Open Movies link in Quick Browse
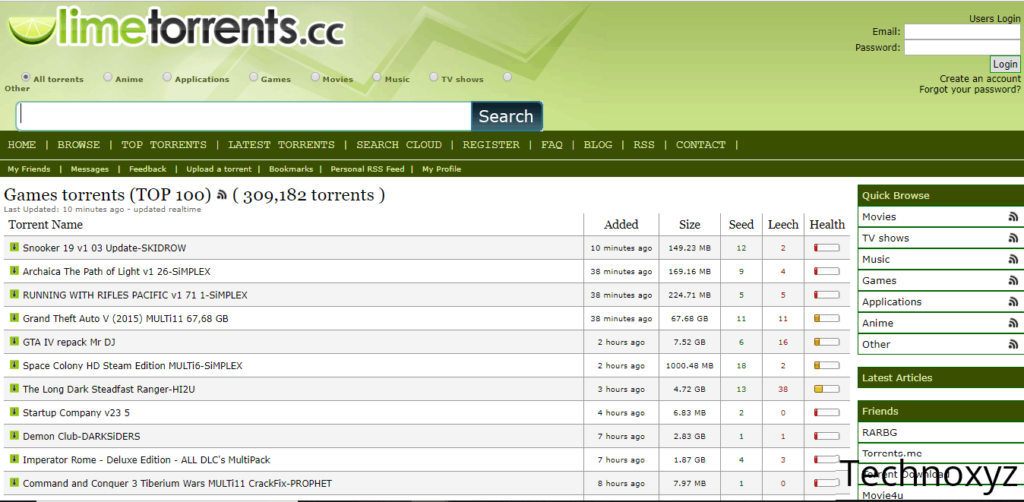Image resolution: width=1024 pixels, height=502 pixels. [879, 217]
